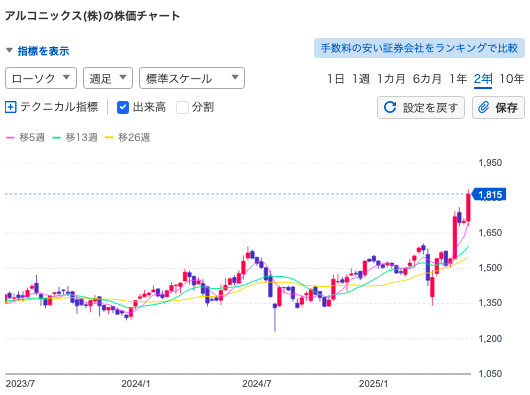The image size is (530, 395).
Task: Select the 6カ月 period tab
Action: tap(427, 79)
